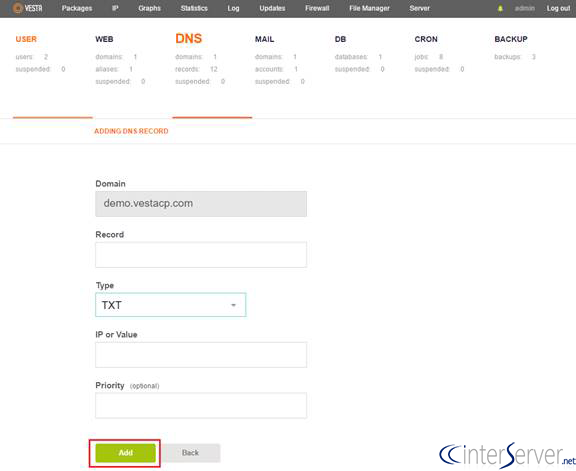Click the admin user link
Viewport: 576px width, 471px height.
pos(525,8)
